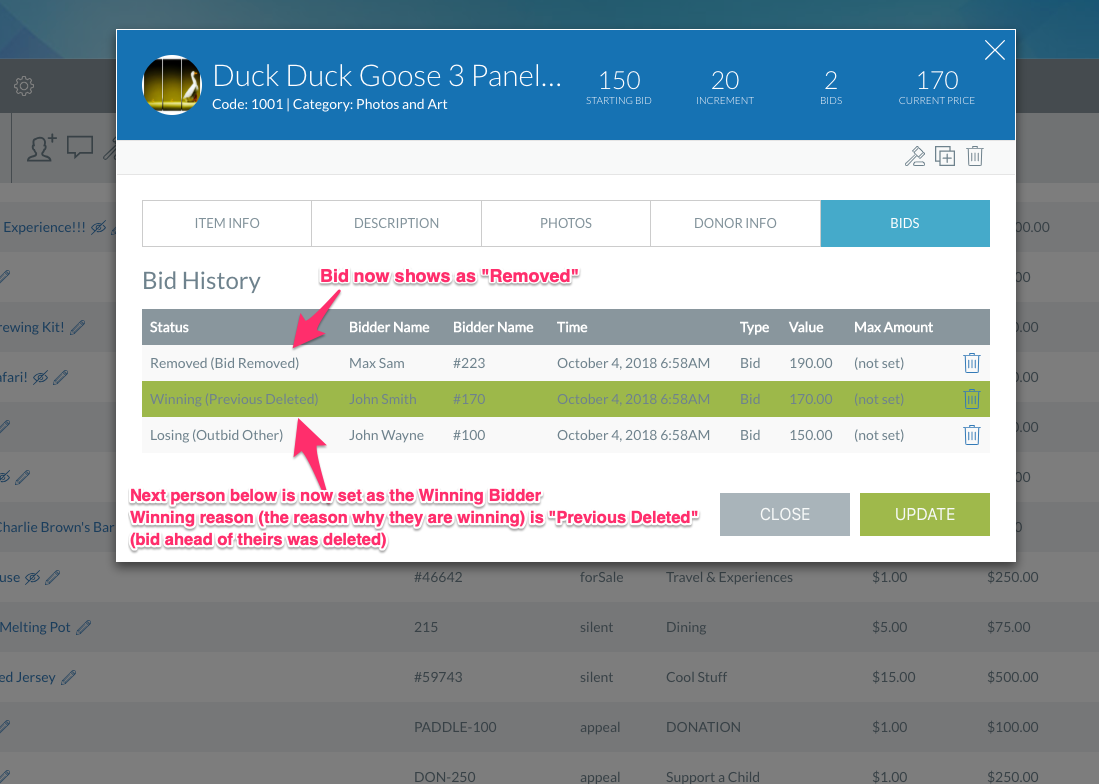The image size is (1099, 784).
Task: Toggle hidden eye icon beside Safari item
Action: (41, 378)
